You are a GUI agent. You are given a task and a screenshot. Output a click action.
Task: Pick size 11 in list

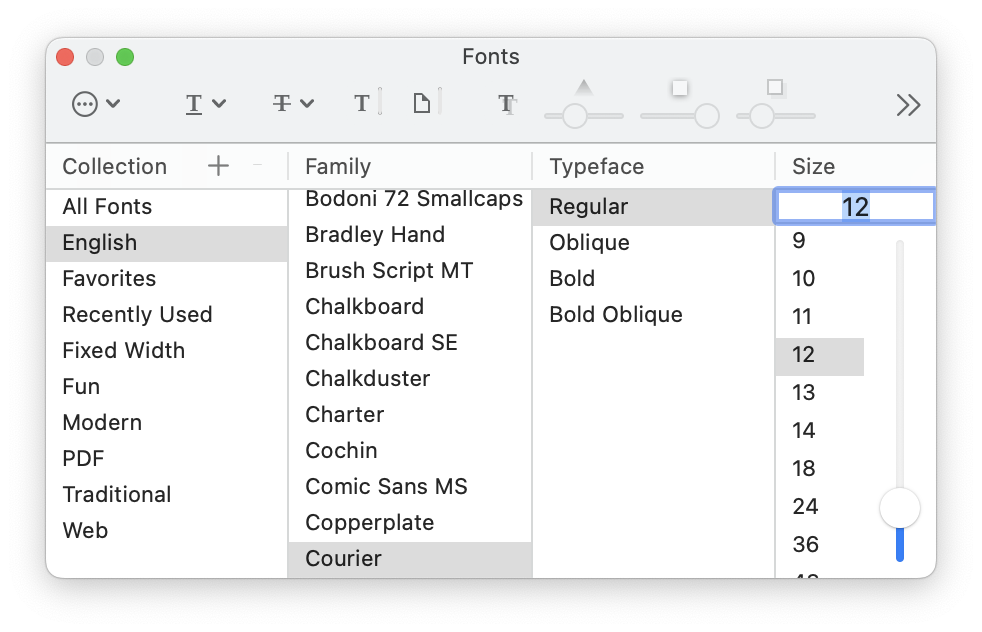[820, 317]
